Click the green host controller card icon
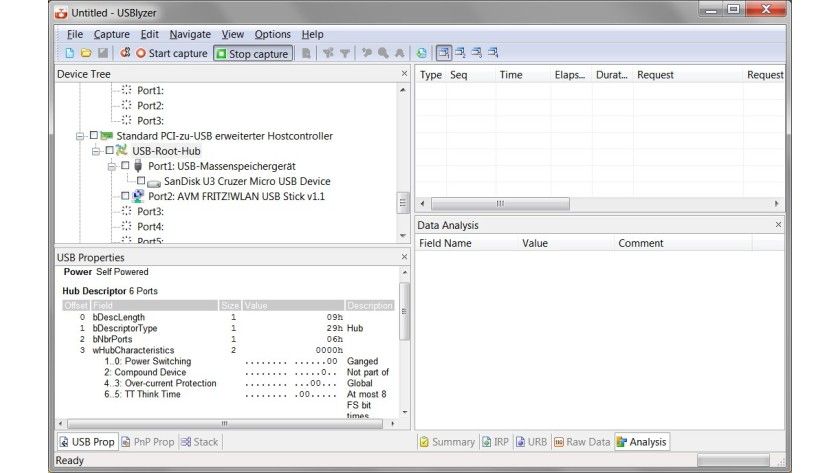Screen dimensions: 840x473 tap(107, 136)
